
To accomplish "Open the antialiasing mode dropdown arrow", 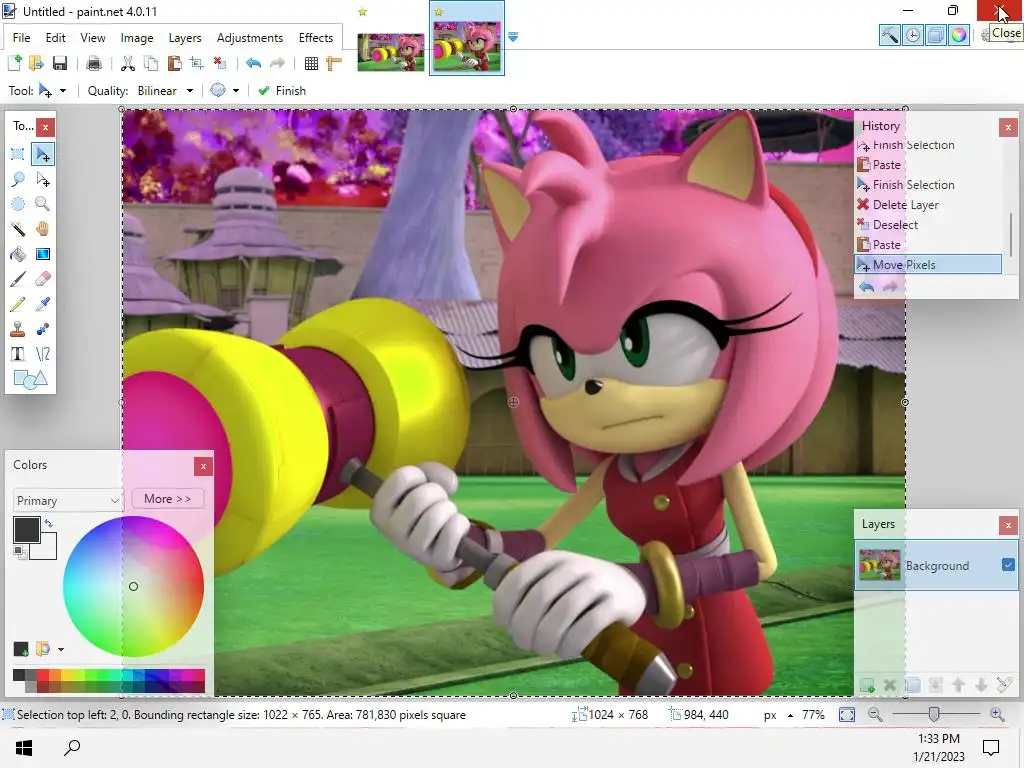I will click(x=236, y=91).
